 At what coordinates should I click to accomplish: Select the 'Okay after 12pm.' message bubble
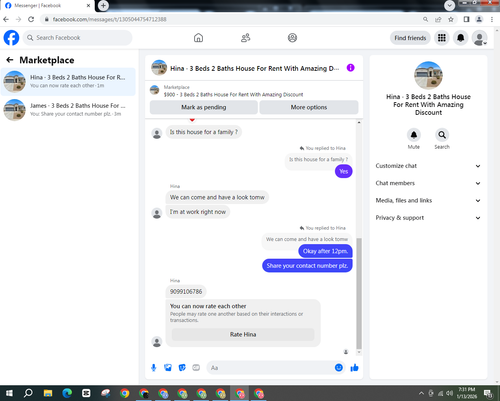pos(325,251)
